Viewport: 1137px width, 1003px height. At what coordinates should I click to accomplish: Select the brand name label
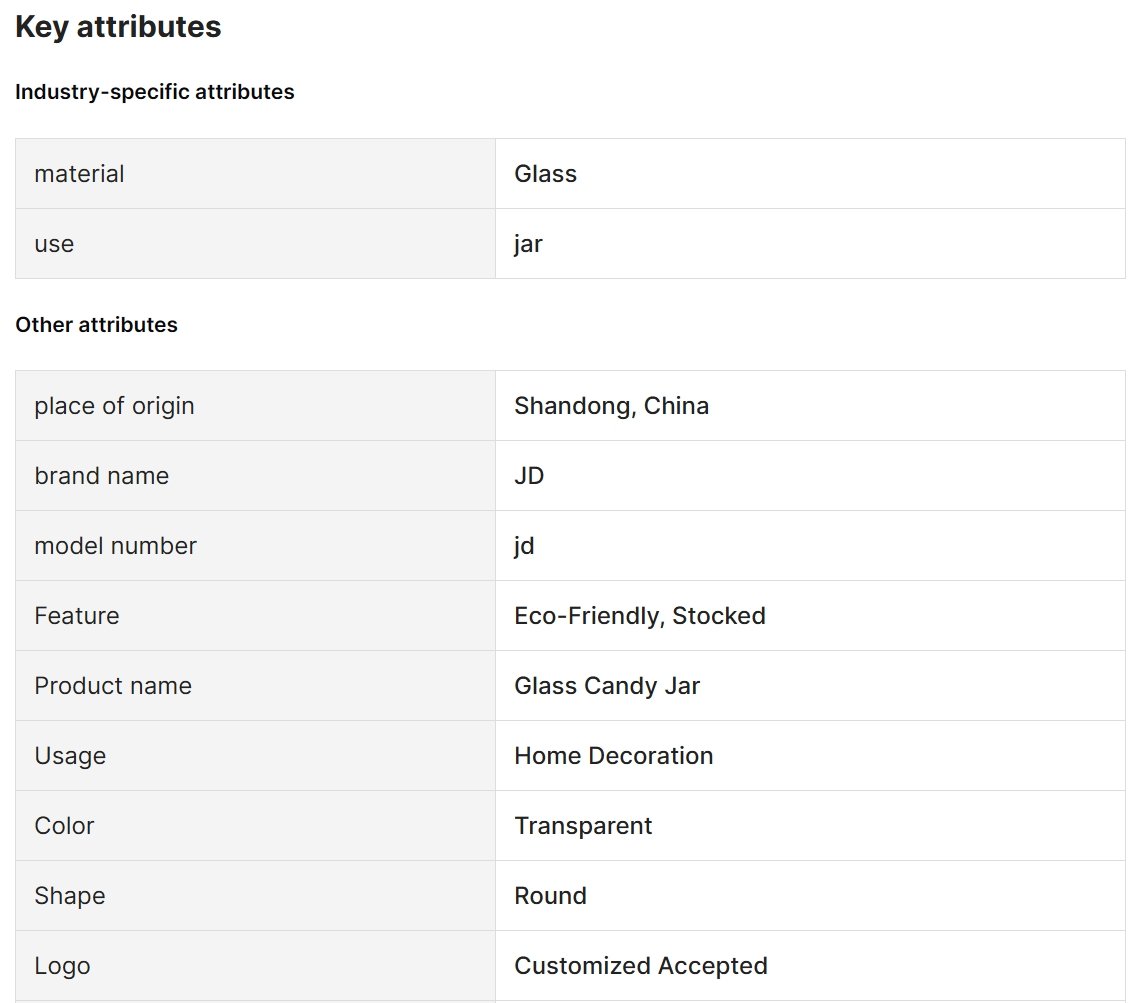102,476
